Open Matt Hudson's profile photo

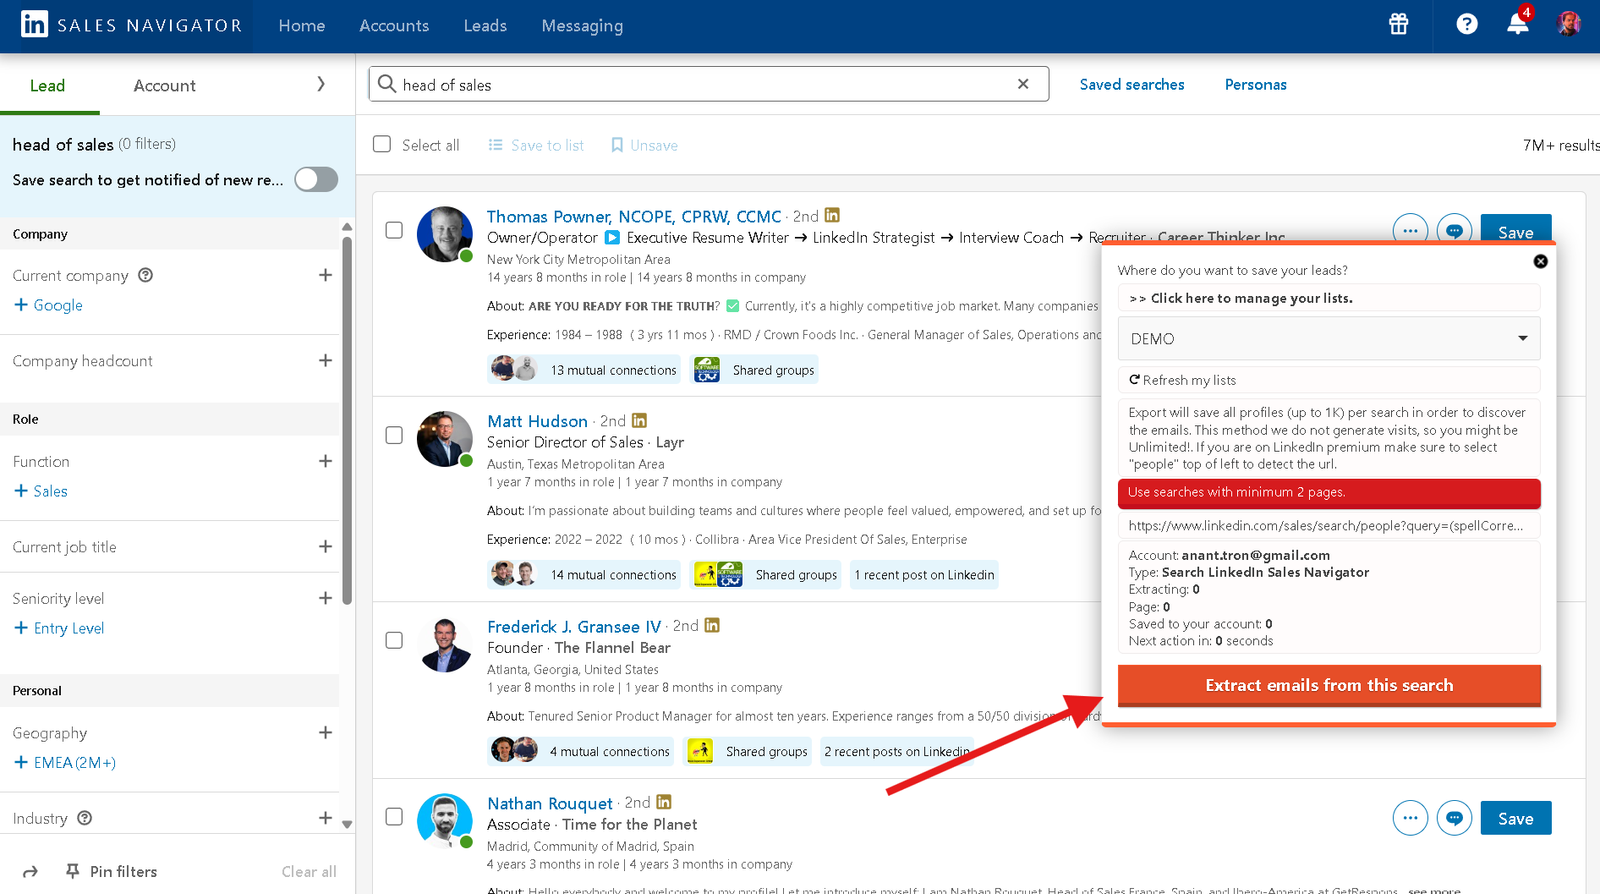click(444, 439)
